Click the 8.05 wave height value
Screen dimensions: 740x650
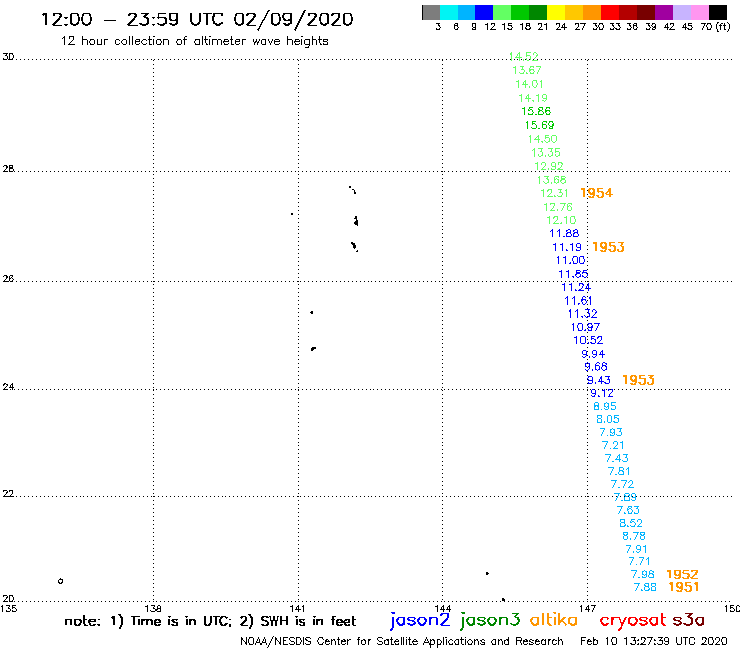click(608, 419)
